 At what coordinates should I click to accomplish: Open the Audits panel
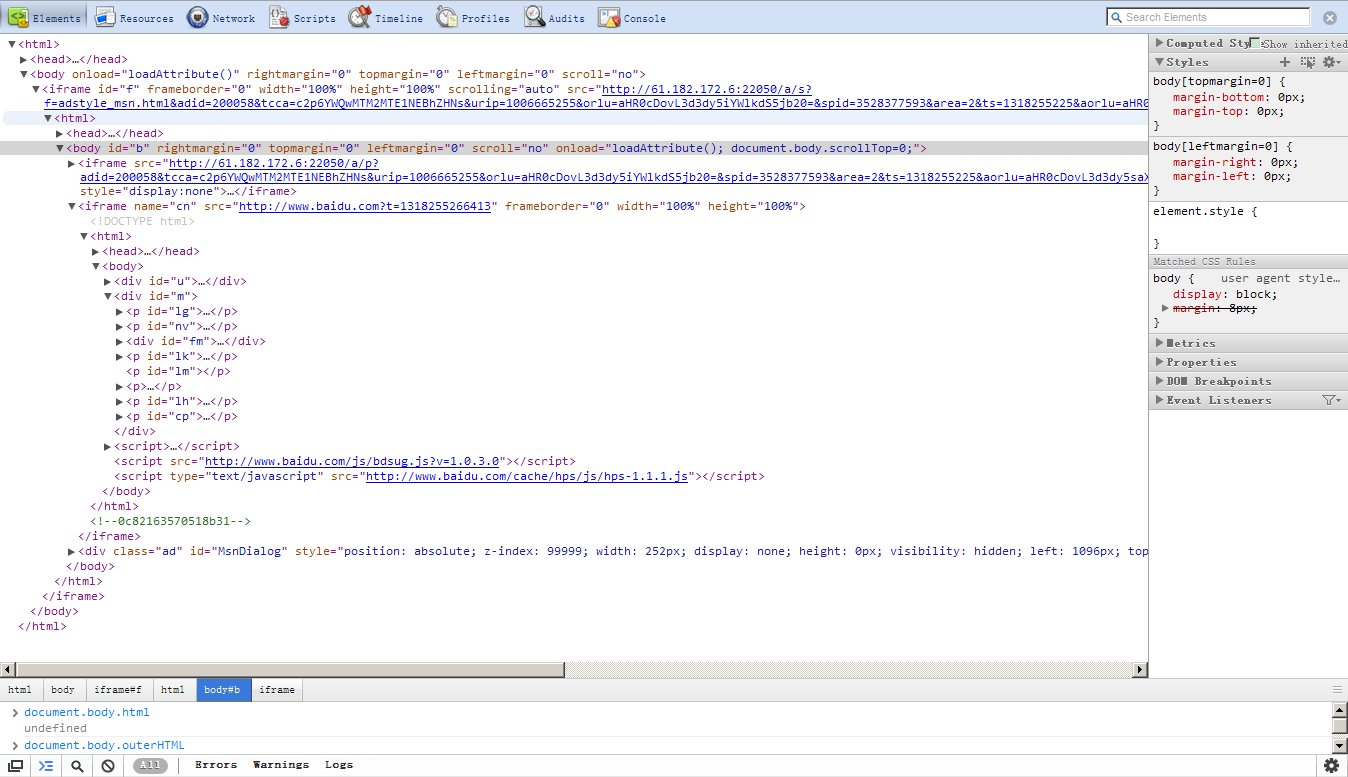coord(556,17)
